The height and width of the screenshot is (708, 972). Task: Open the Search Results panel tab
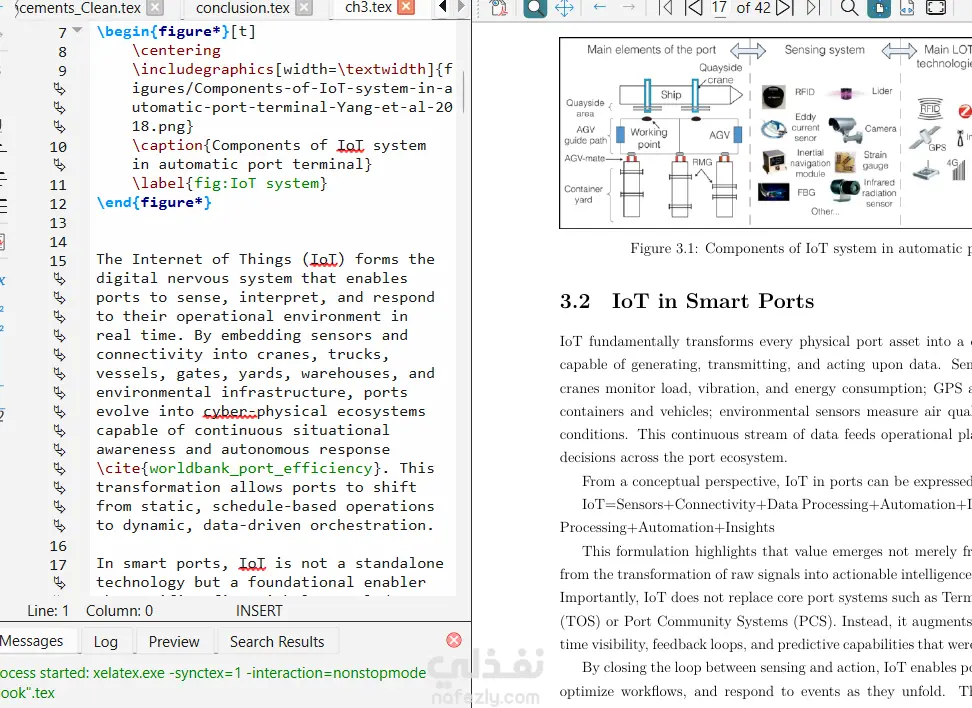coord(277,642)
